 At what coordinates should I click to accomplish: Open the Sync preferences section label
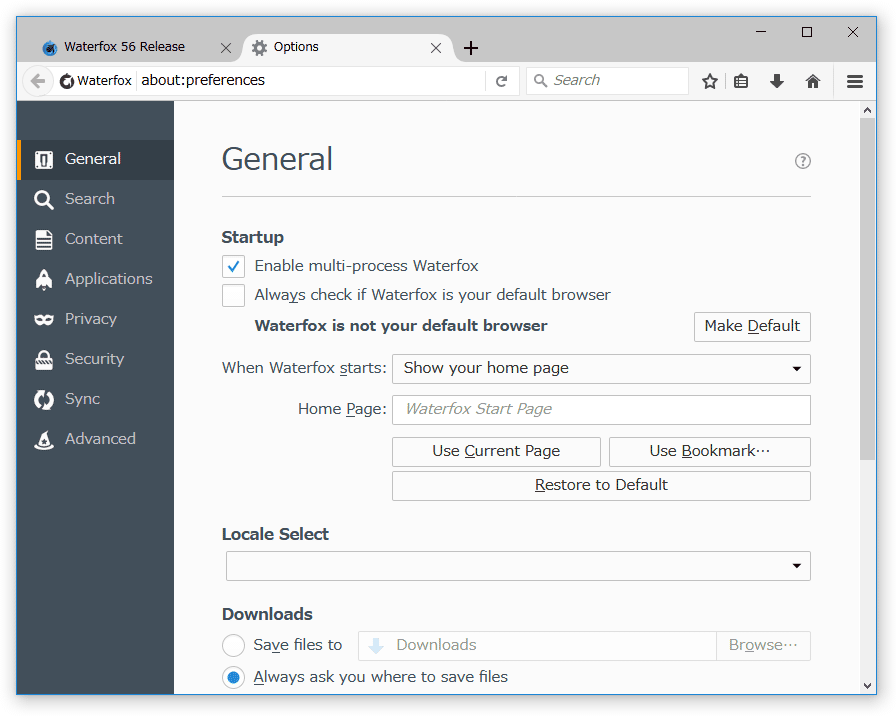(82, 399)
